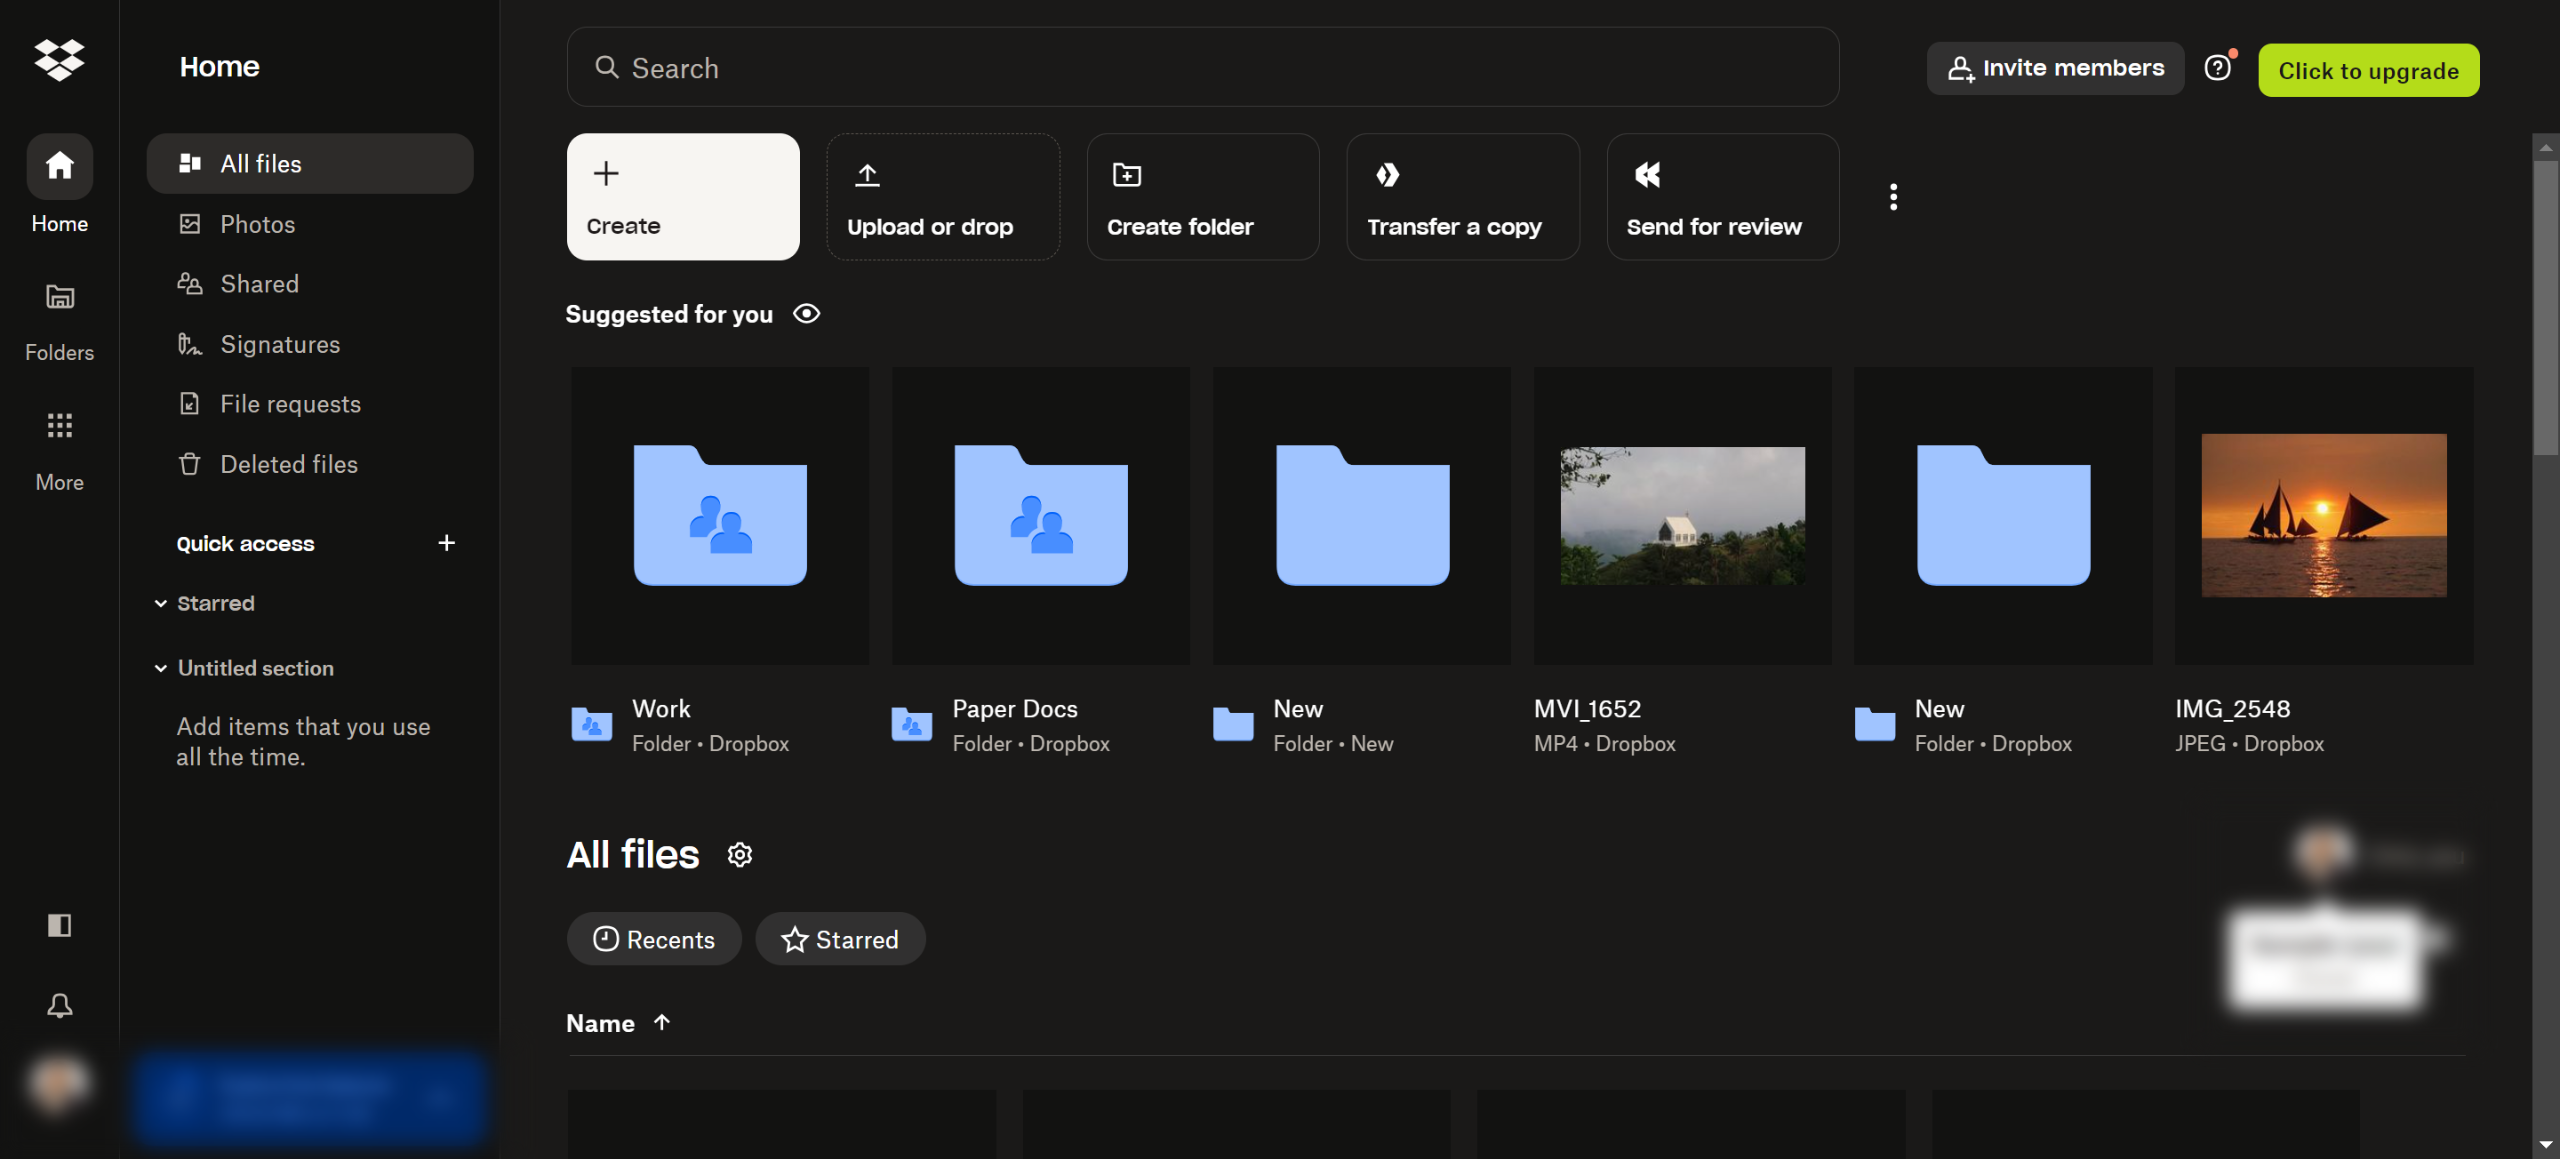
Task: Open the help question mark icon
Action: point(2217,68)
